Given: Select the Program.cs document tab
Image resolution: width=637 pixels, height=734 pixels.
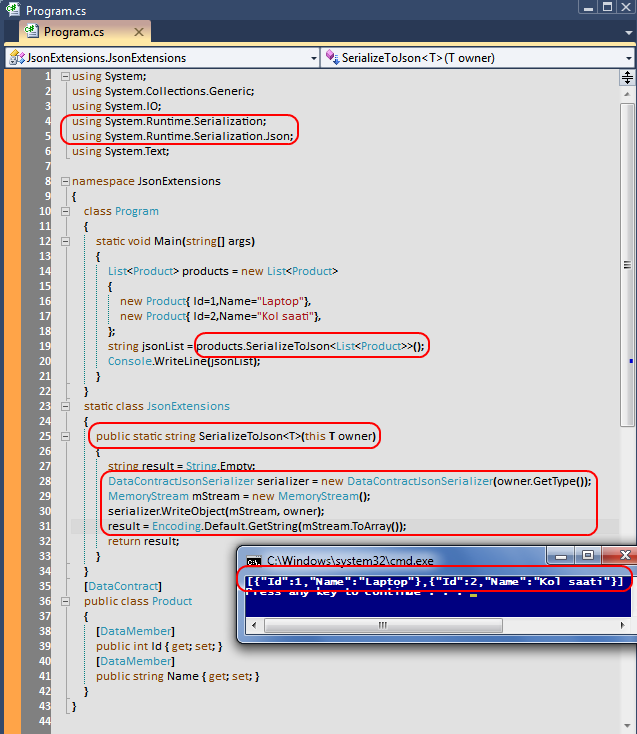Looking at the screenshot, I should pyautogui.click(x=74, y=32).
